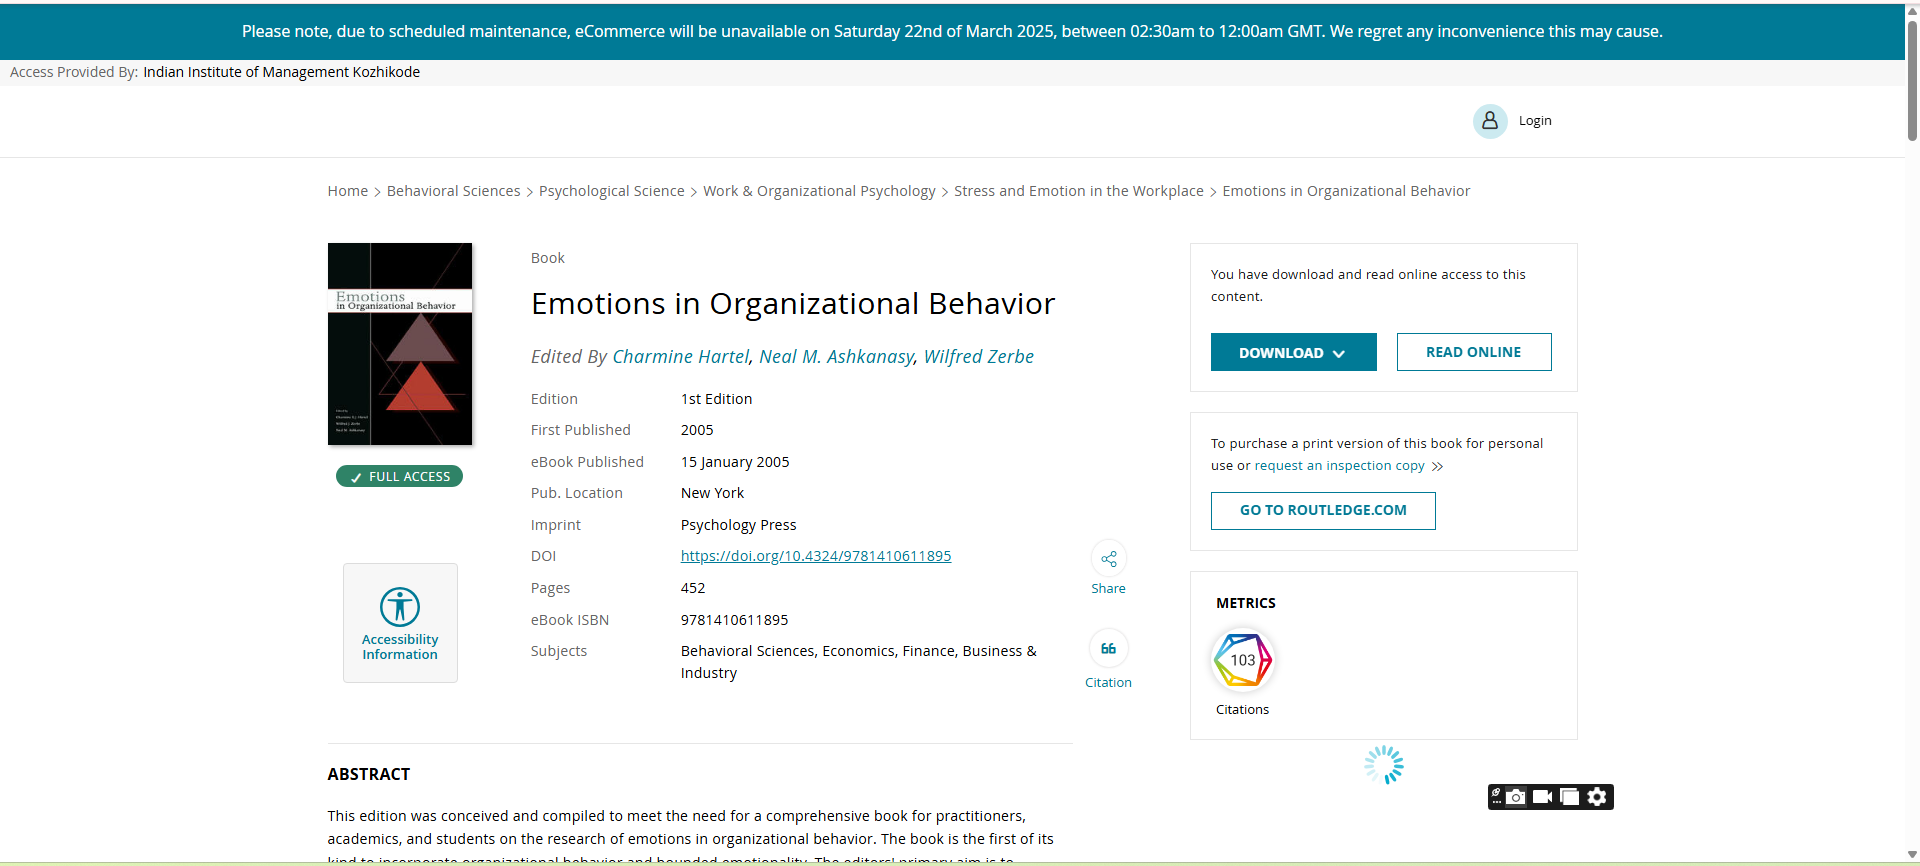The image size is (1920, 866).
Task: Open the Citation quote icon
Action: coord(1108,649)
